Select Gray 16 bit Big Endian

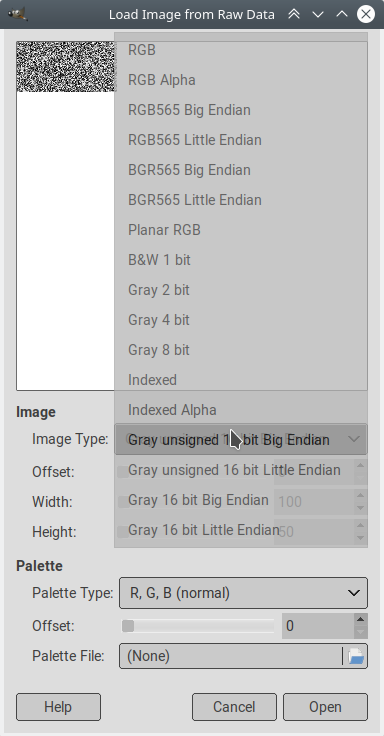[240, 500]
